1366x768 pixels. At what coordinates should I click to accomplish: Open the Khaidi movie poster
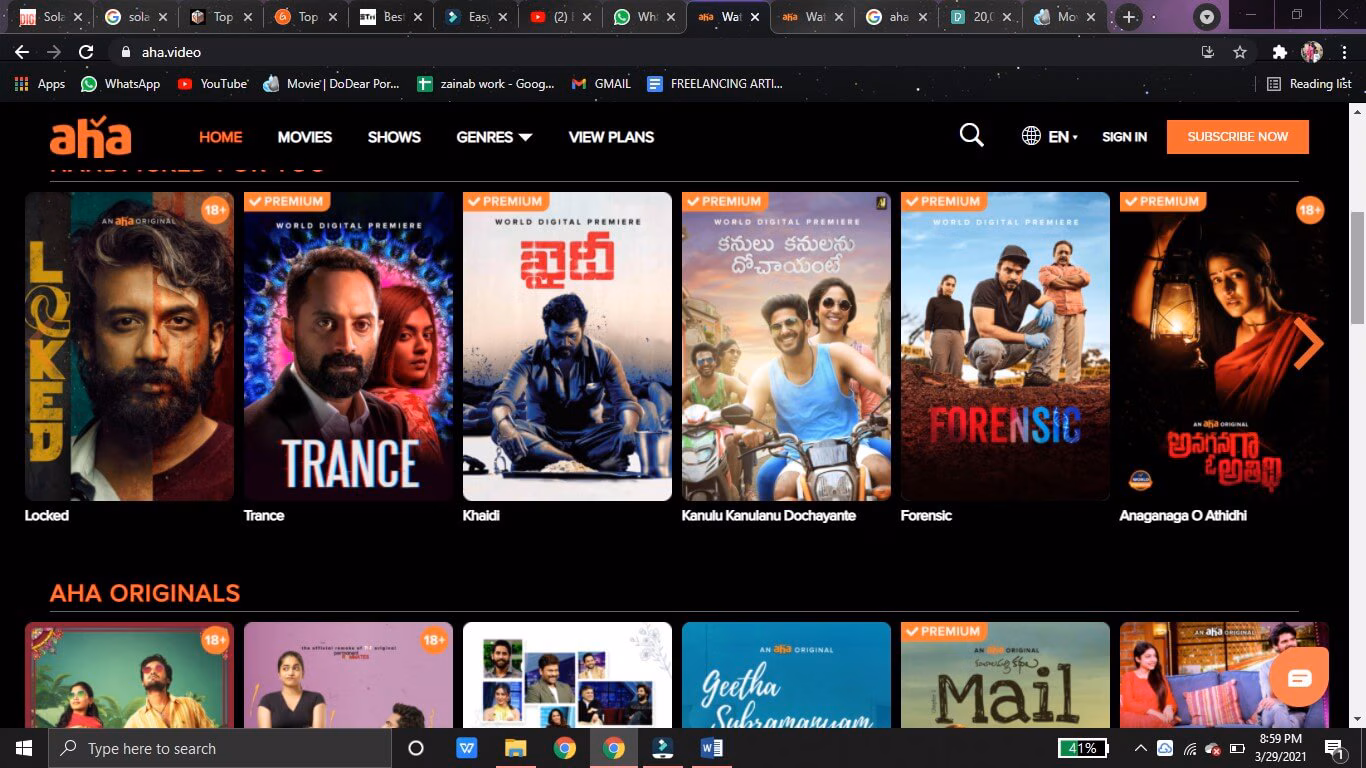[567, 346]
